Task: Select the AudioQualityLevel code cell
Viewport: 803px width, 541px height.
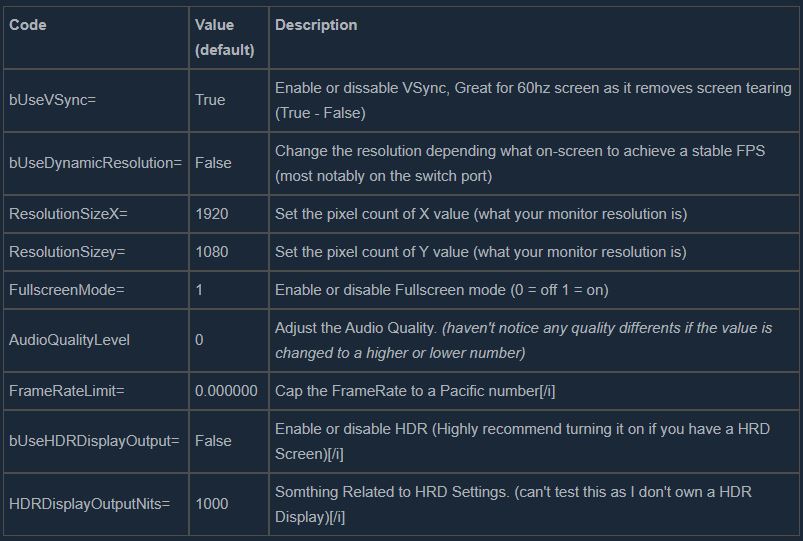Action: click(x=69, y=340)
